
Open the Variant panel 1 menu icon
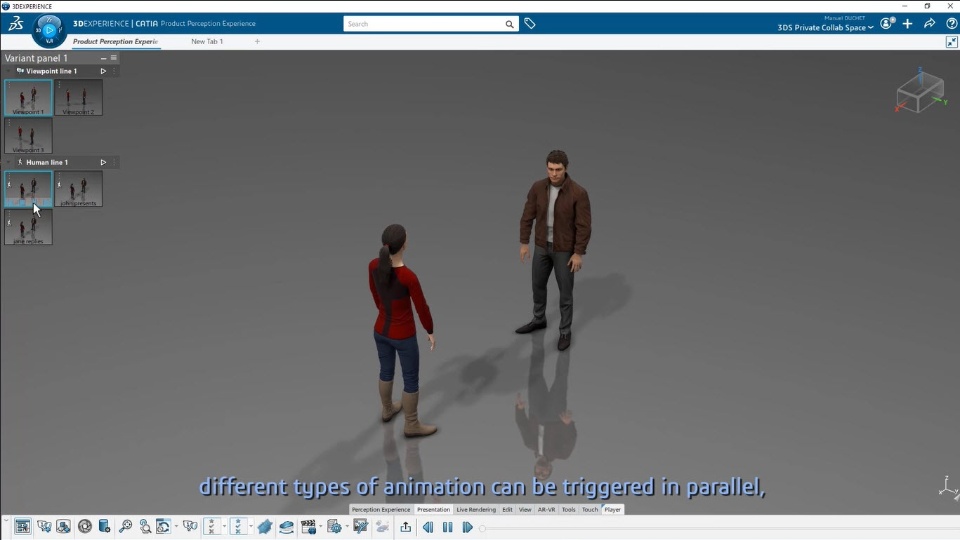pos(114,58)
